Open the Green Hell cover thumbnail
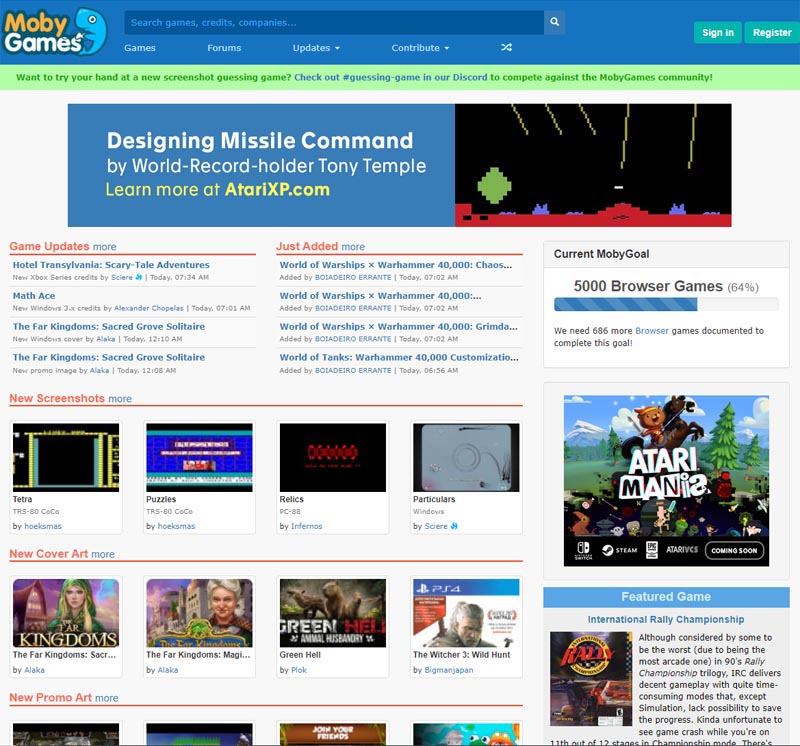The image size is (800, 746). [333, 613]
